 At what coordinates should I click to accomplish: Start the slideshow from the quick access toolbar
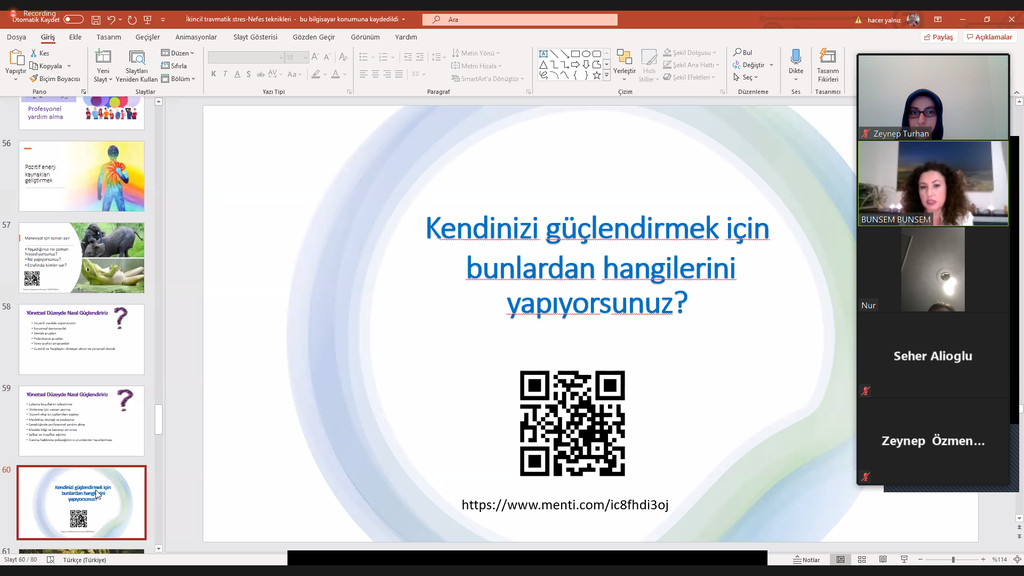click(148, 20)
